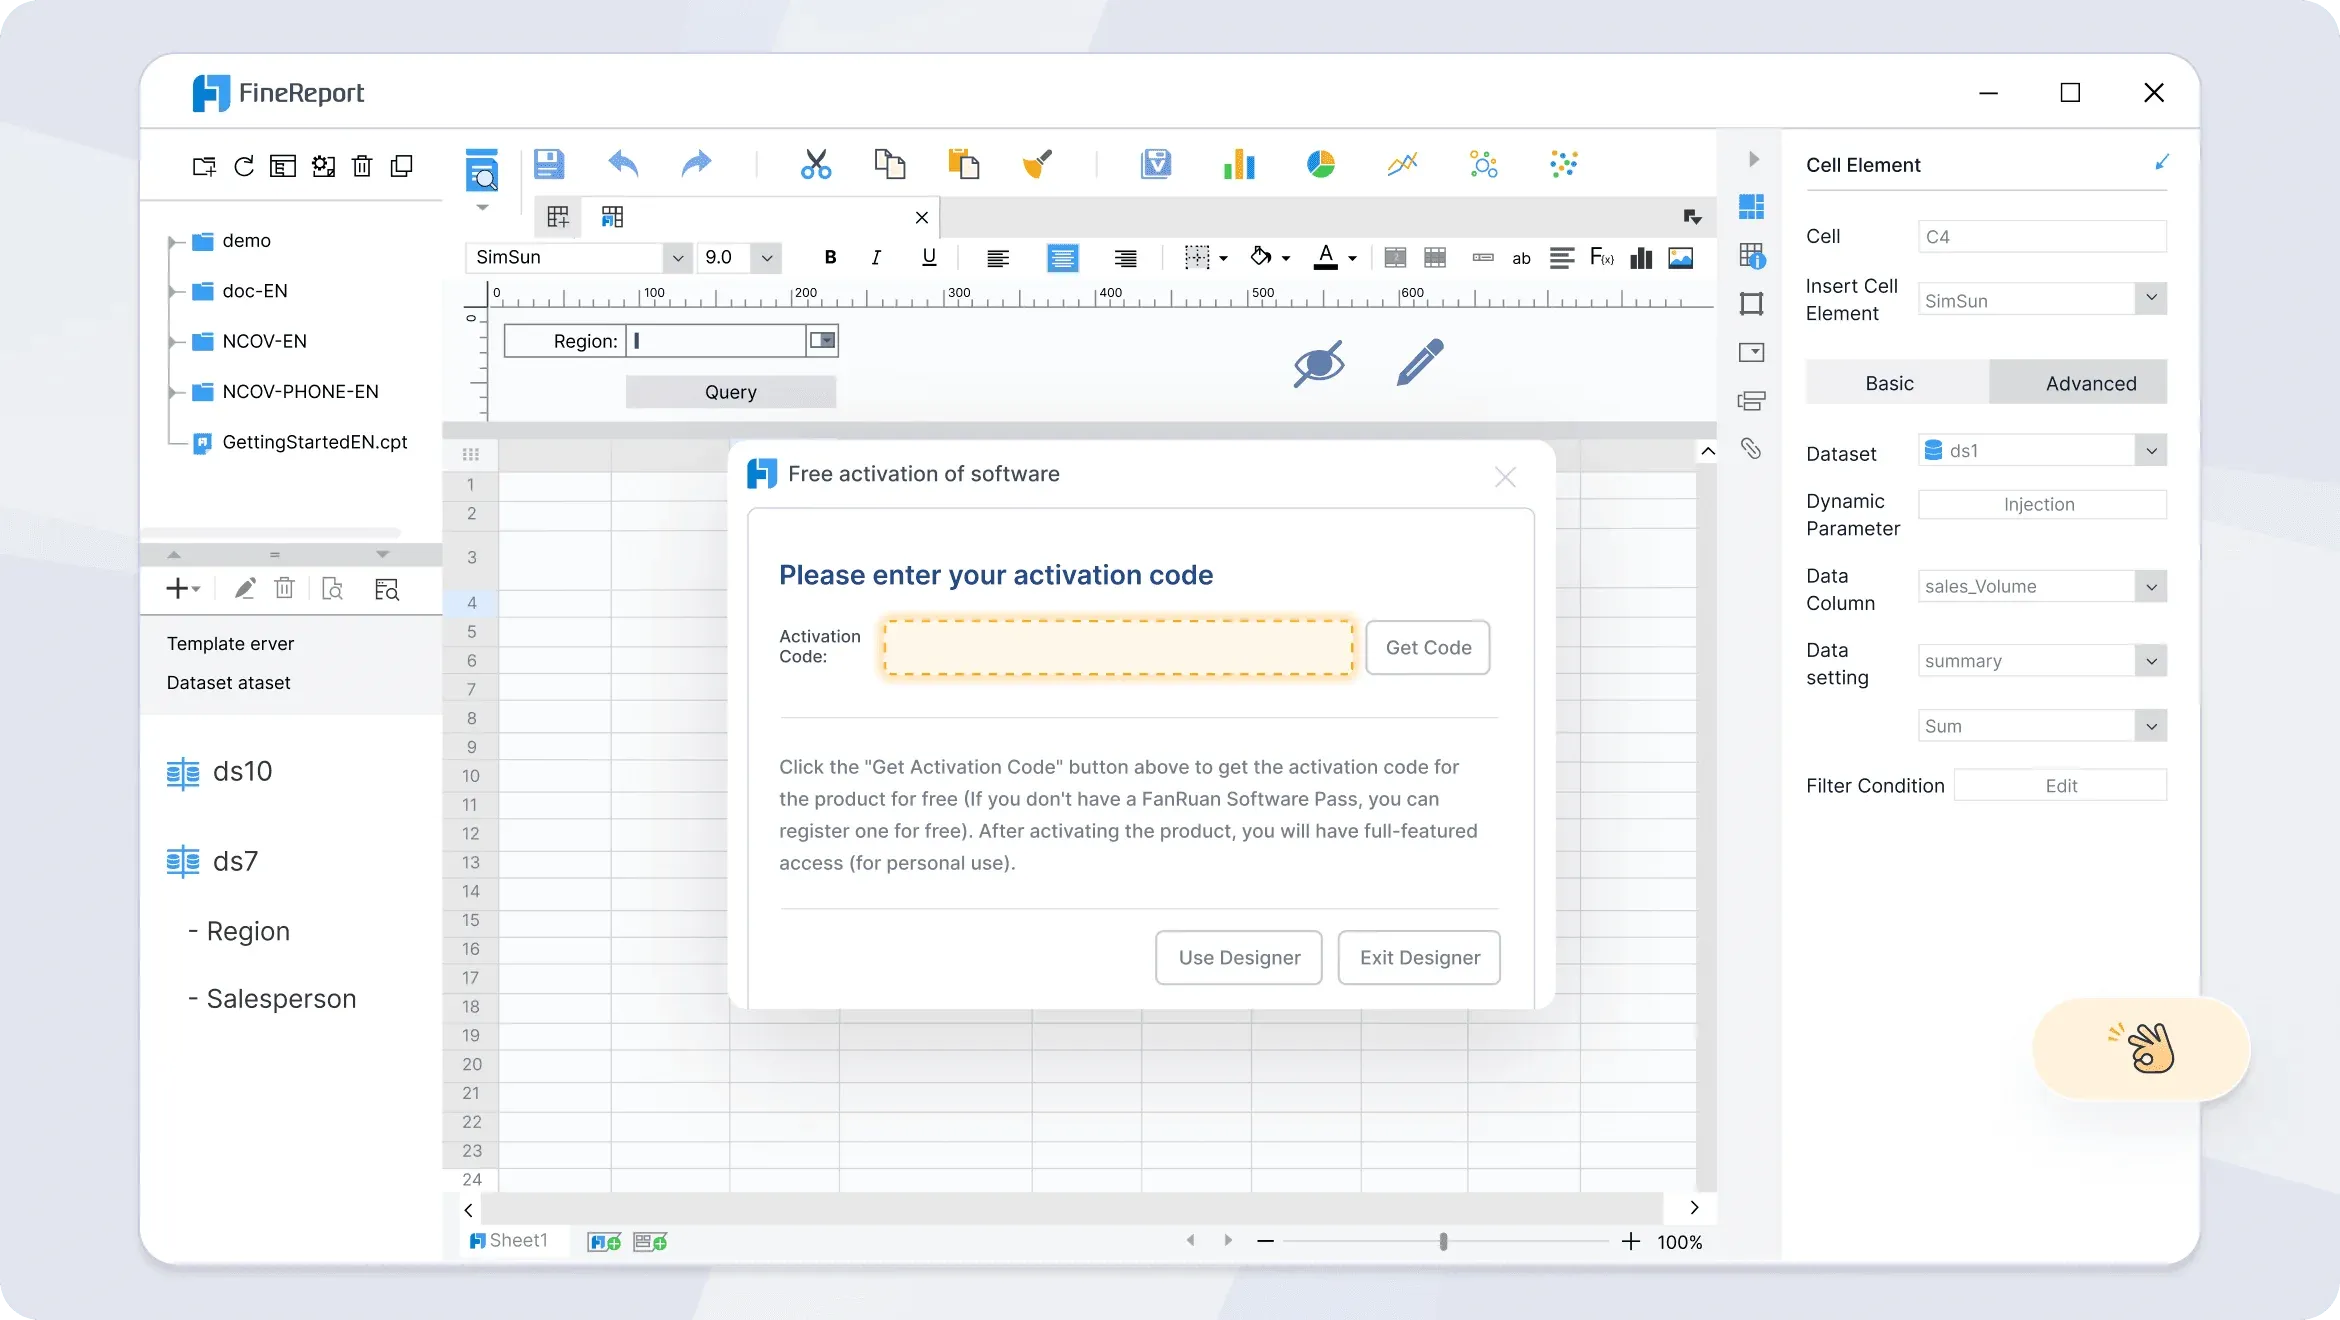Click the Get Code button
This screenshot has height=1320, width=2340.
[x=1428, y=648]
